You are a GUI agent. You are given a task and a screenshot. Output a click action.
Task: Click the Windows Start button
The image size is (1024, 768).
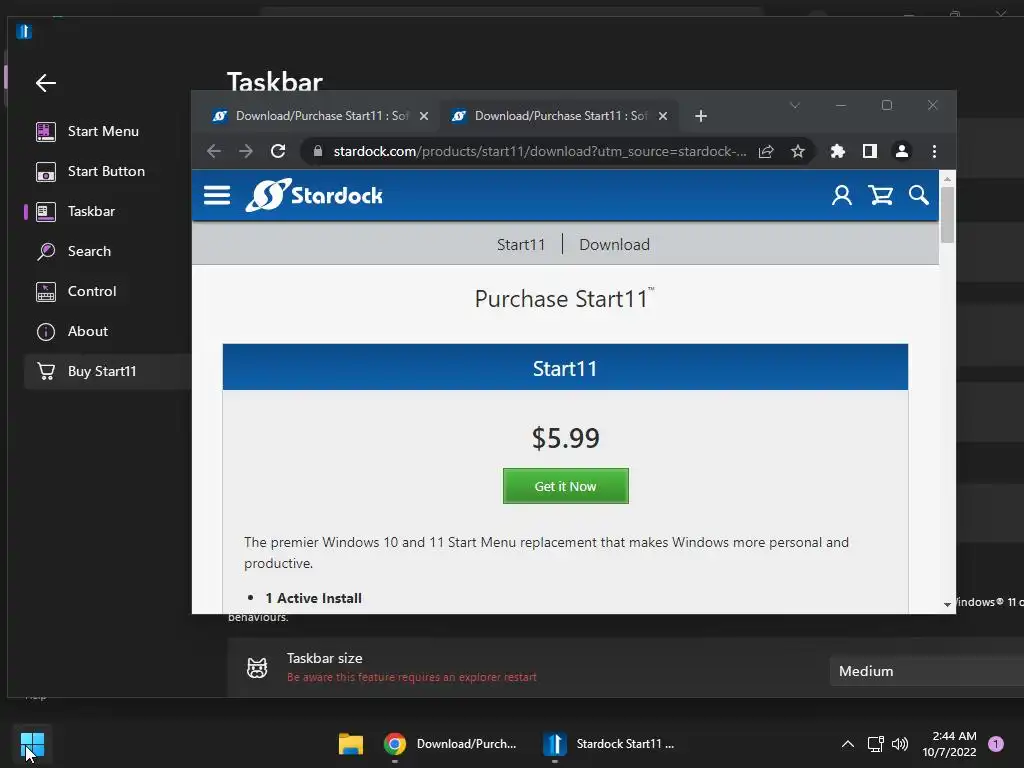pyautogui.click(x=32, y=744)
